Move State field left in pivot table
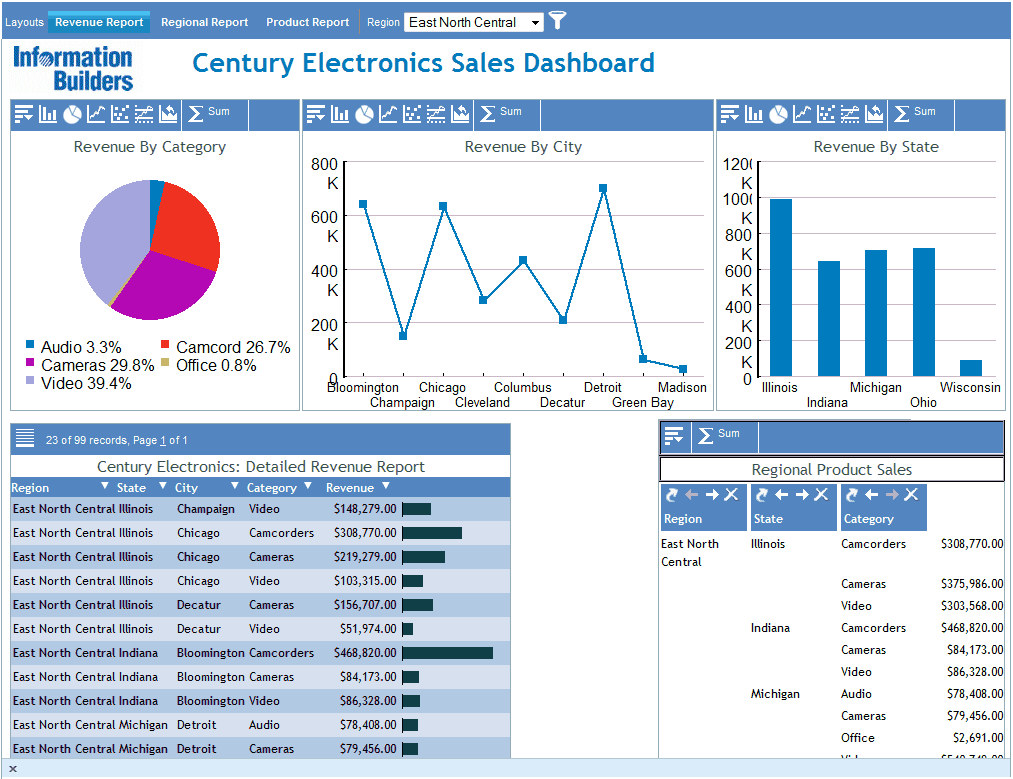The image size is (1013, 779). 782,495
